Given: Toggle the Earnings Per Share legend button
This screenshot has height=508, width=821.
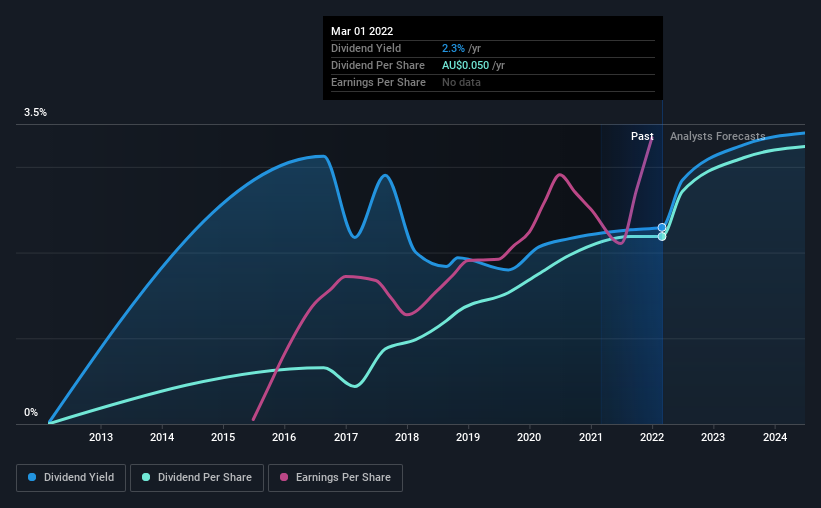Looking at the screenshot, I should pyautogui.click(x=335, y=478).
